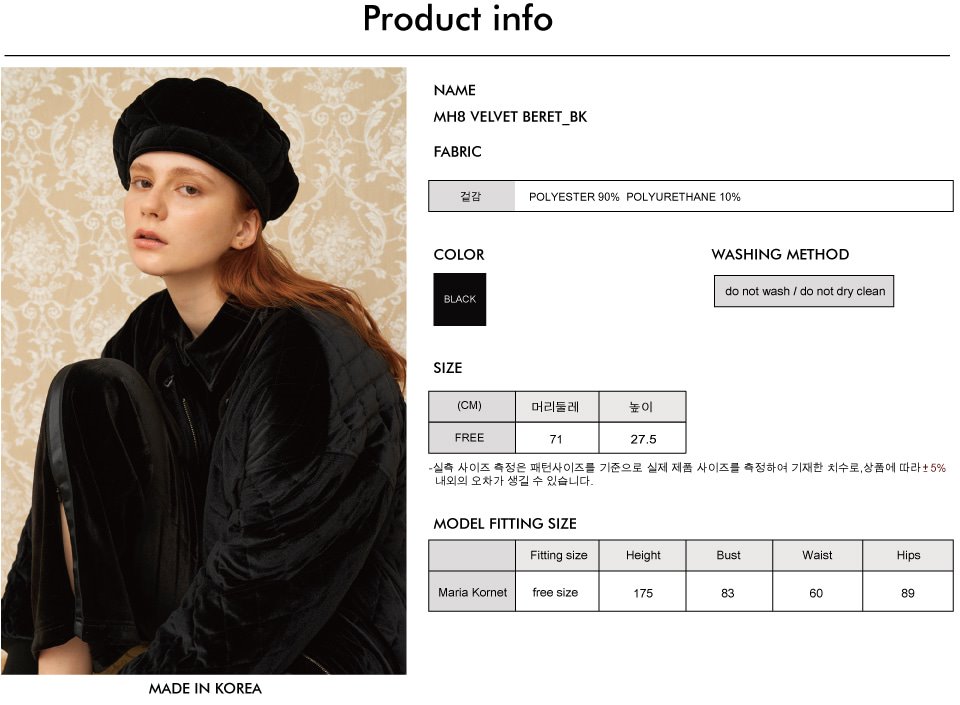
Task: Click the Maria Kornet model name cell
Action: click(472, 592)
